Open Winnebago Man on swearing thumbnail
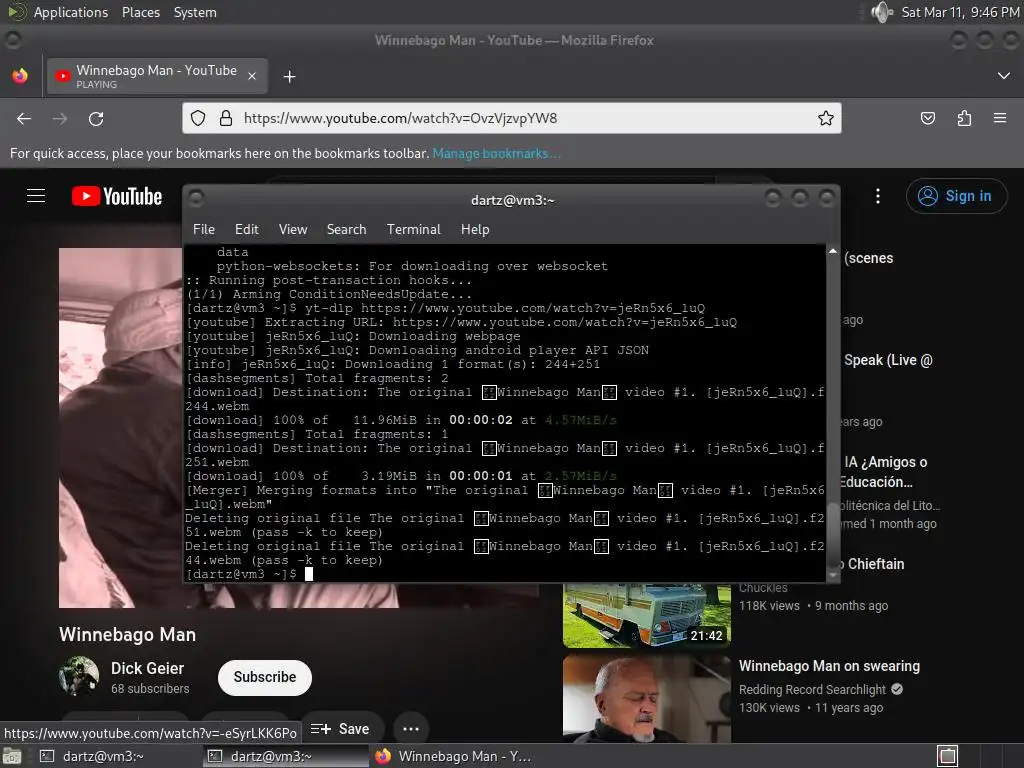1024x768 pixels. click(647, 699)
